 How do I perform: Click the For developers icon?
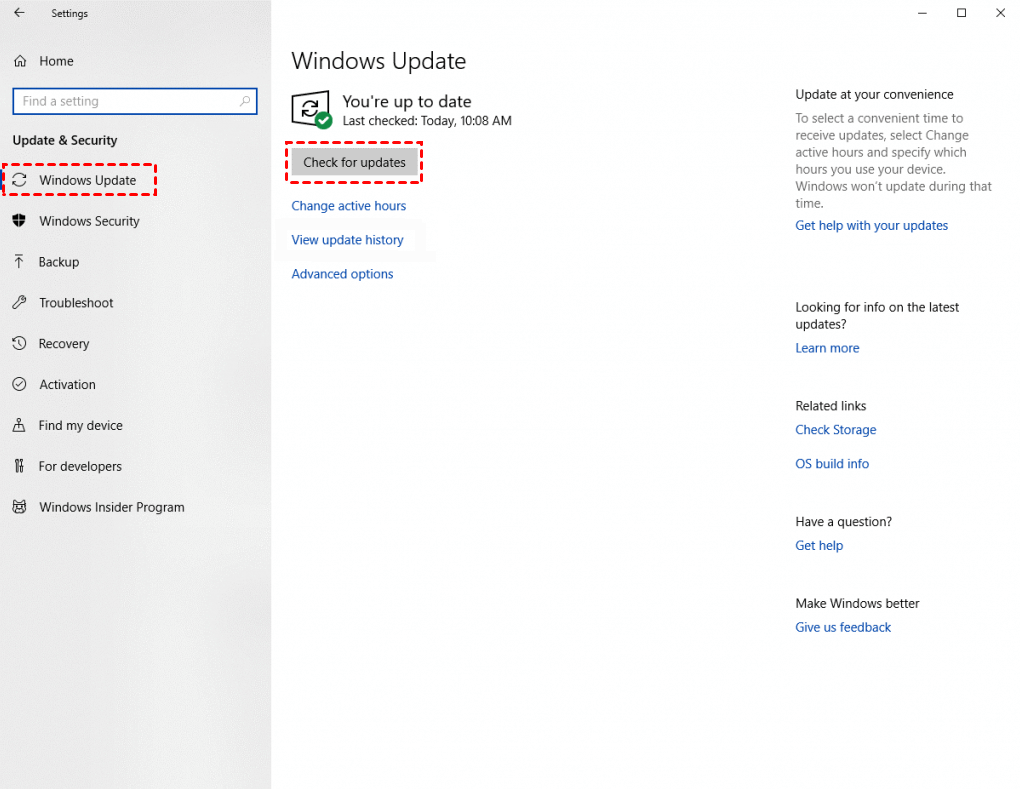tap(19, 467)
